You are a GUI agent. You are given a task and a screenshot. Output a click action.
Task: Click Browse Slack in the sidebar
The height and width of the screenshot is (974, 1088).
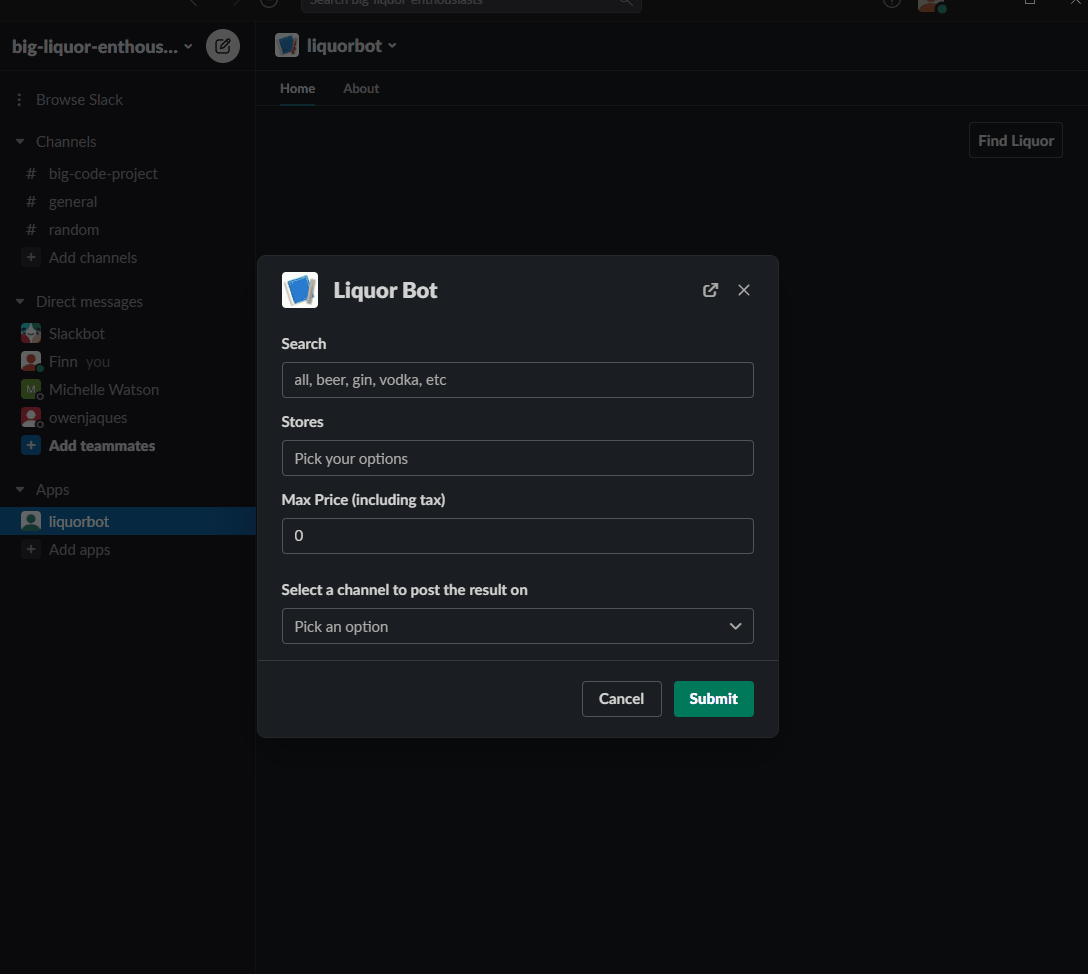(x=79, y=100)
